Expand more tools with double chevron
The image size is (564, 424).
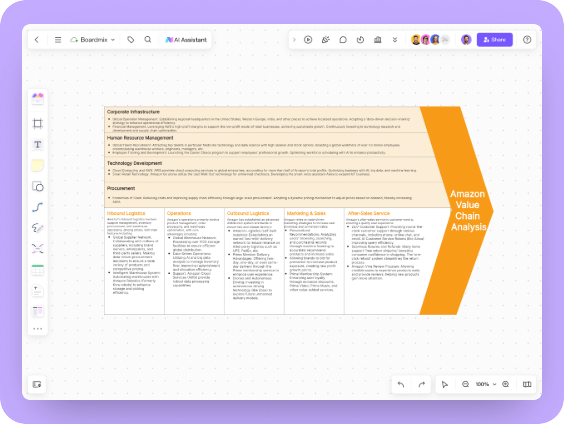tap(395, 40)
